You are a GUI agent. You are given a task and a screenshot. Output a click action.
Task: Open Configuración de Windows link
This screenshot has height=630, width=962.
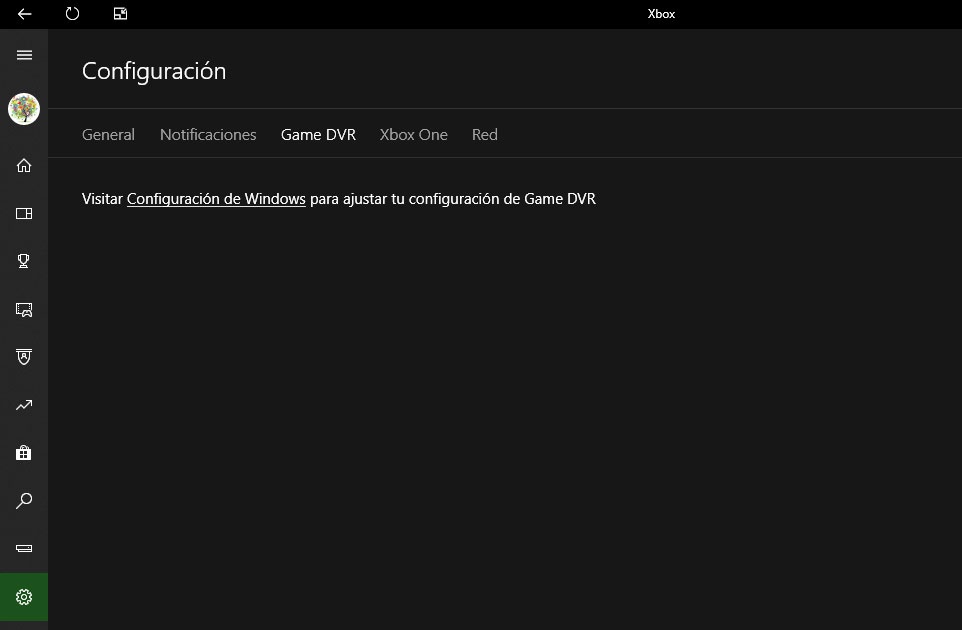[x=216, y=199]
